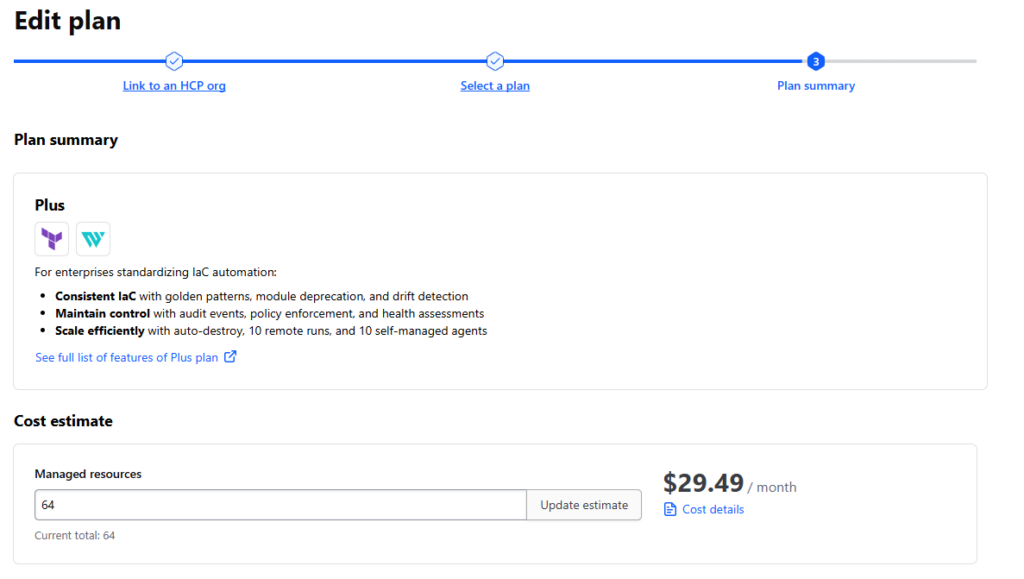Click the Terraform logo icon under Plus

[x=52, y=239]
